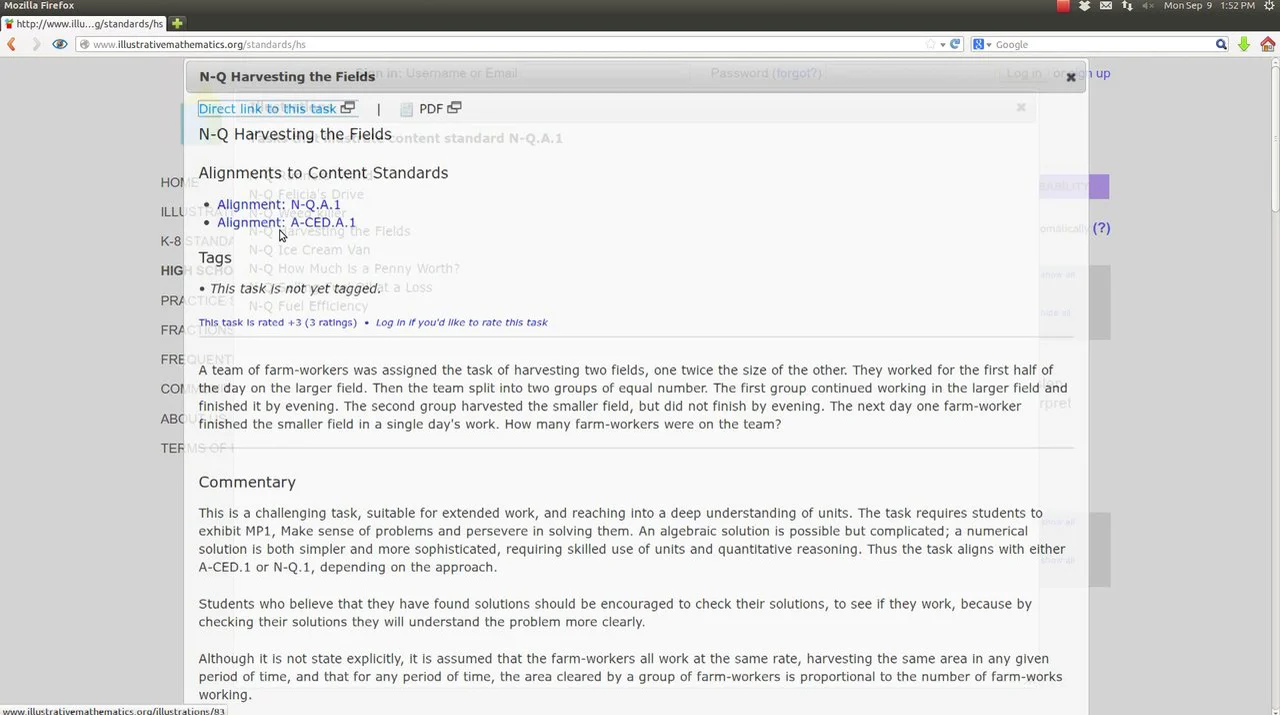Open the mail indicator in top panel
The width and height of the screenshot is (1280, 715).
[x=1106, y=6]
